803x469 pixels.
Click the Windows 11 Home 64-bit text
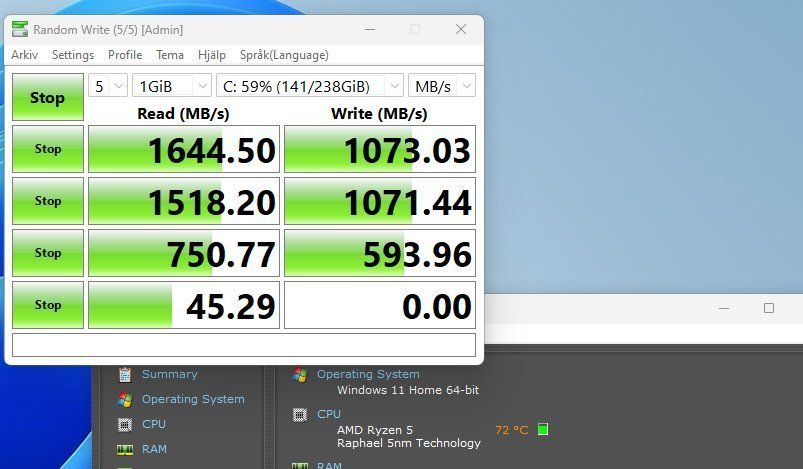[408, 390]
